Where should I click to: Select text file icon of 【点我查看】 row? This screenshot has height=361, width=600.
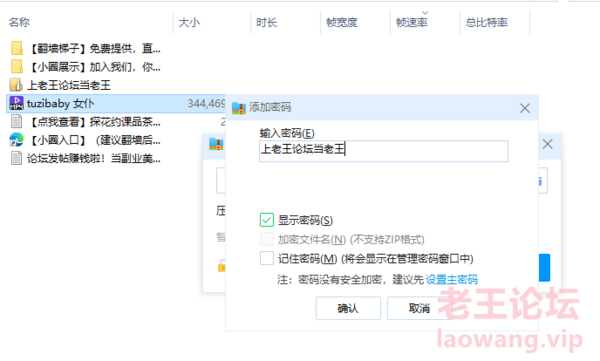[16, 121]
